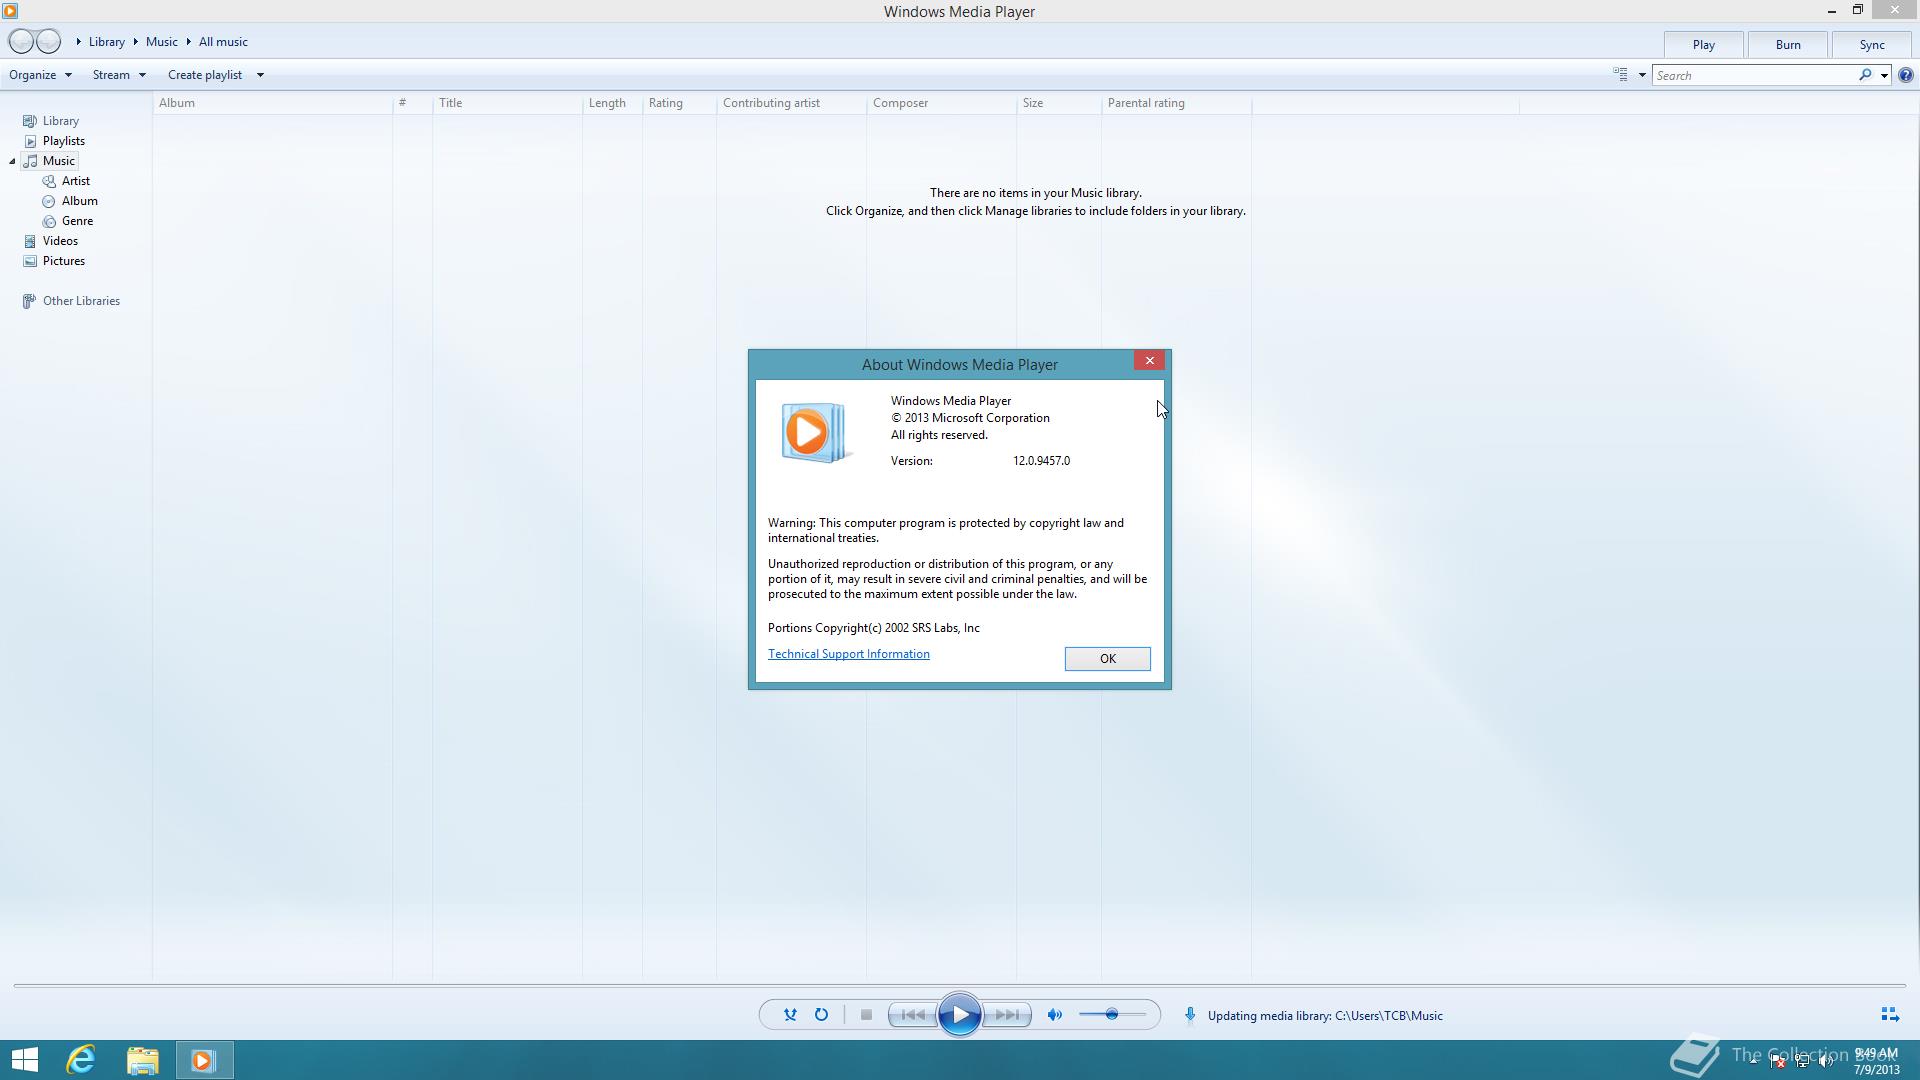Expand the breadcrumb arrow before Library
1920x1080 pixels.
point(78,42)
